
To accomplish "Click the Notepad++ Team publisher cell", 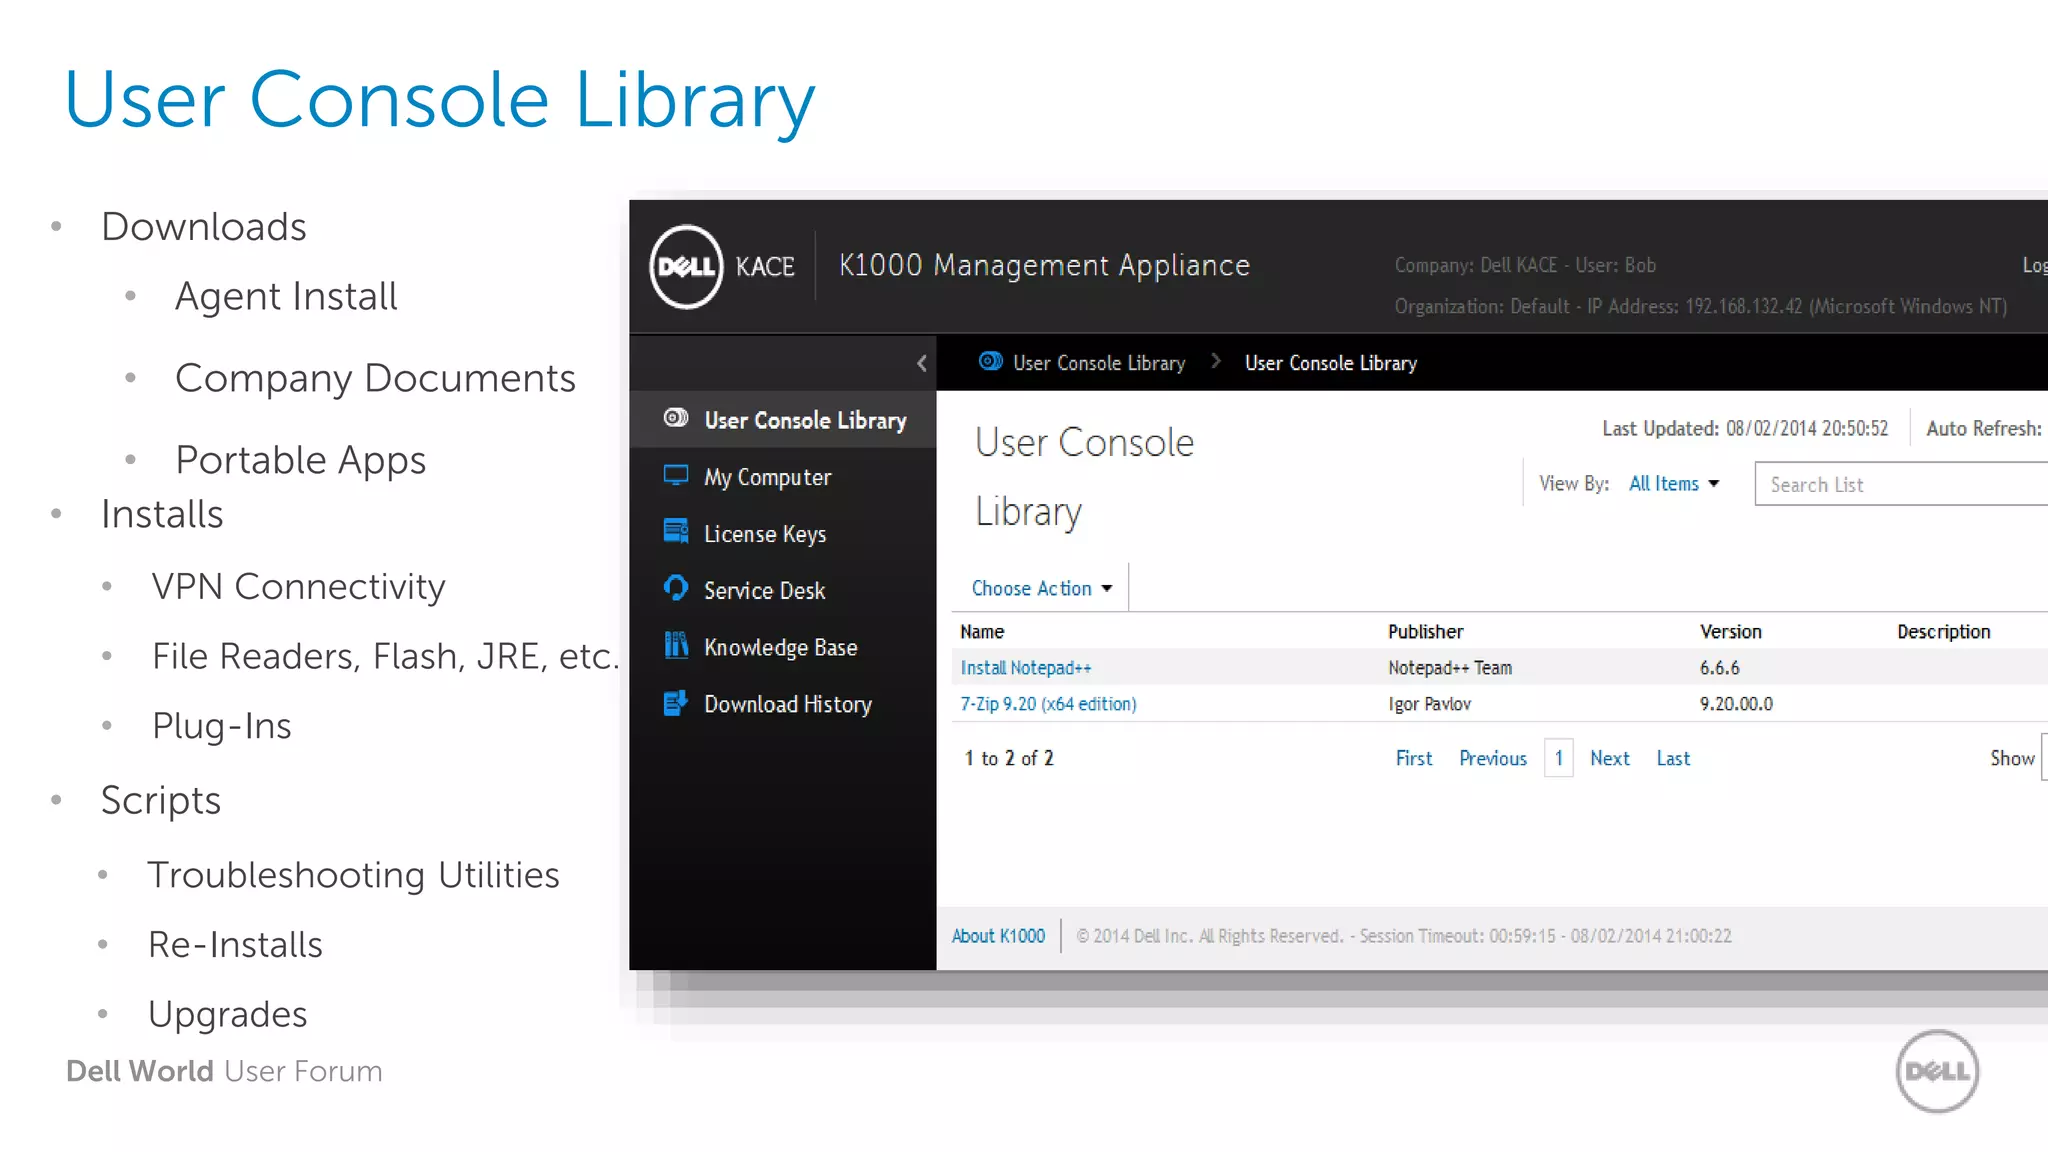I will pos(1450,668).
